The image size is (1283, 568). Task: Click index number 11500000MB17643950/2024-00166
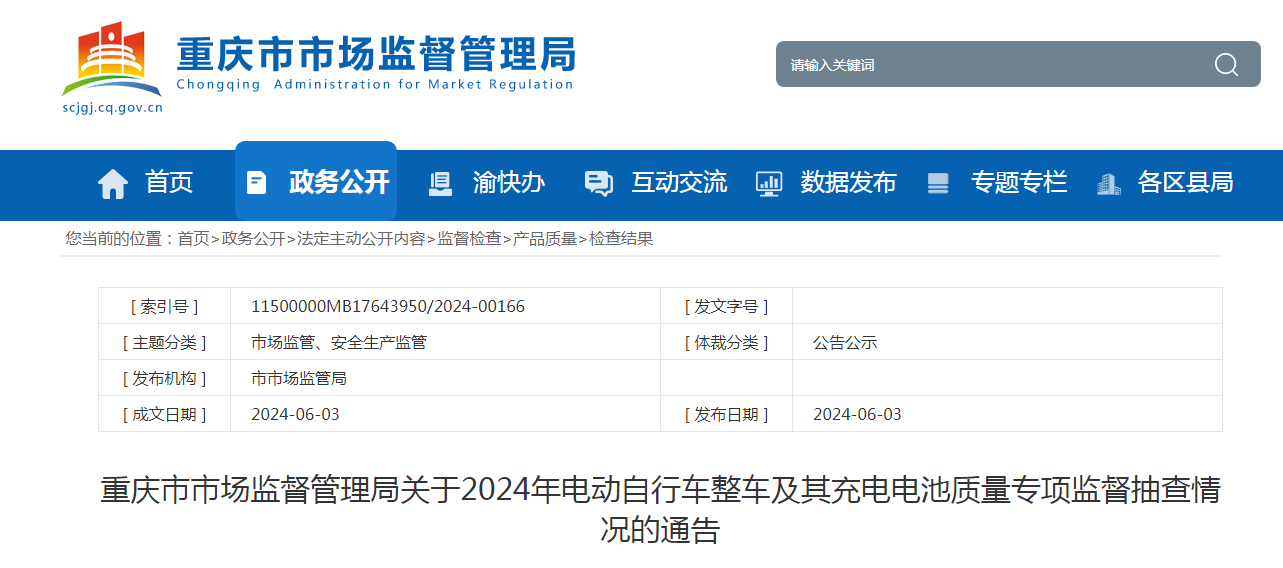point(388,306)
